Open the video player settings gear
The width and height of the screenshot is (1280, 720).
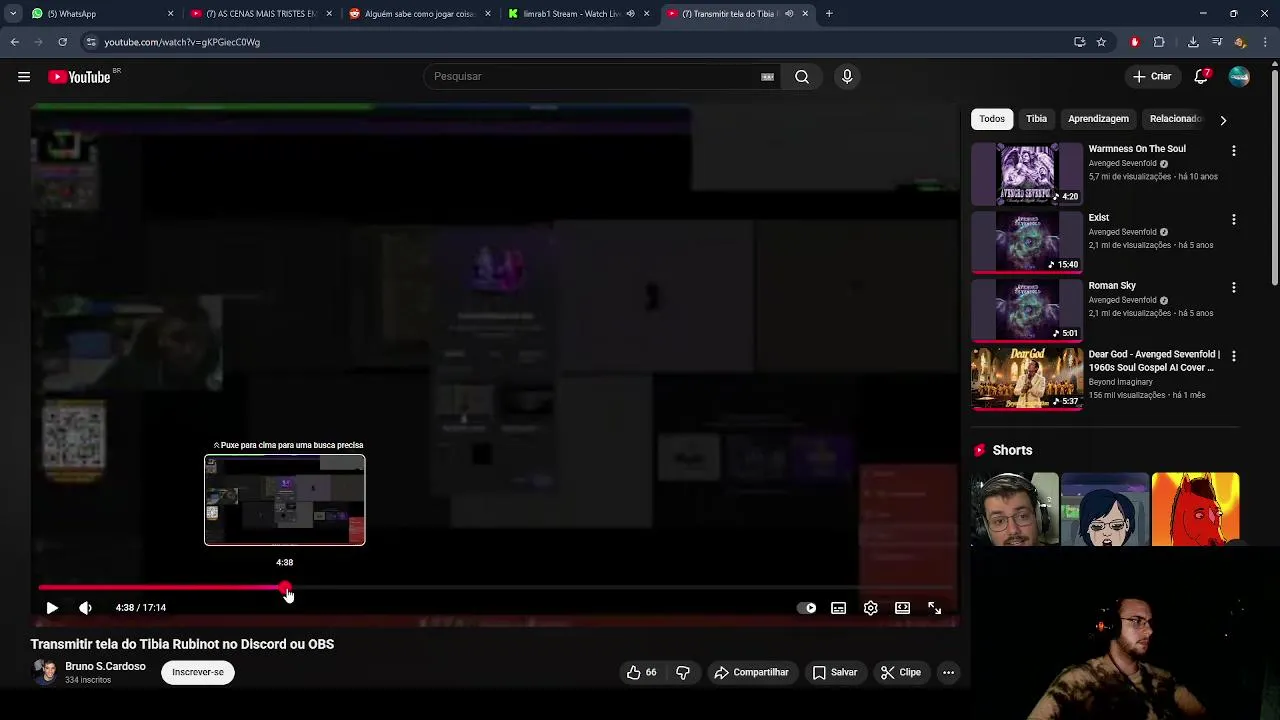871,608
